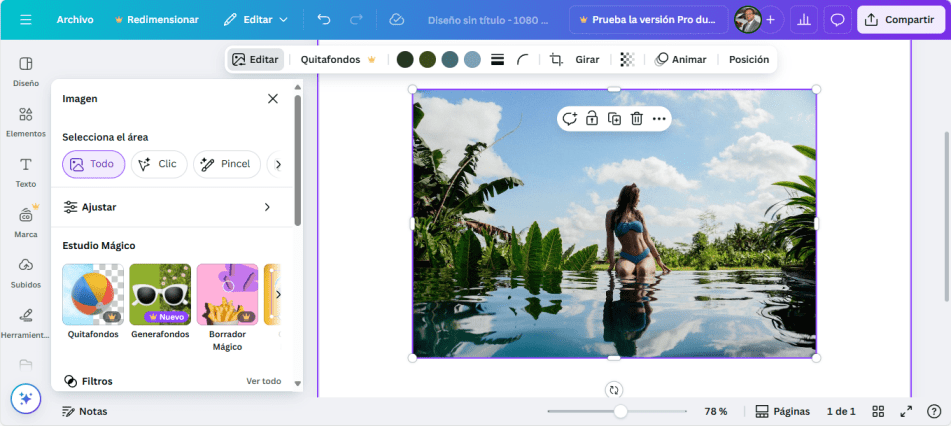Click the crop tool icon
The image size is (951, 426).
556,60
